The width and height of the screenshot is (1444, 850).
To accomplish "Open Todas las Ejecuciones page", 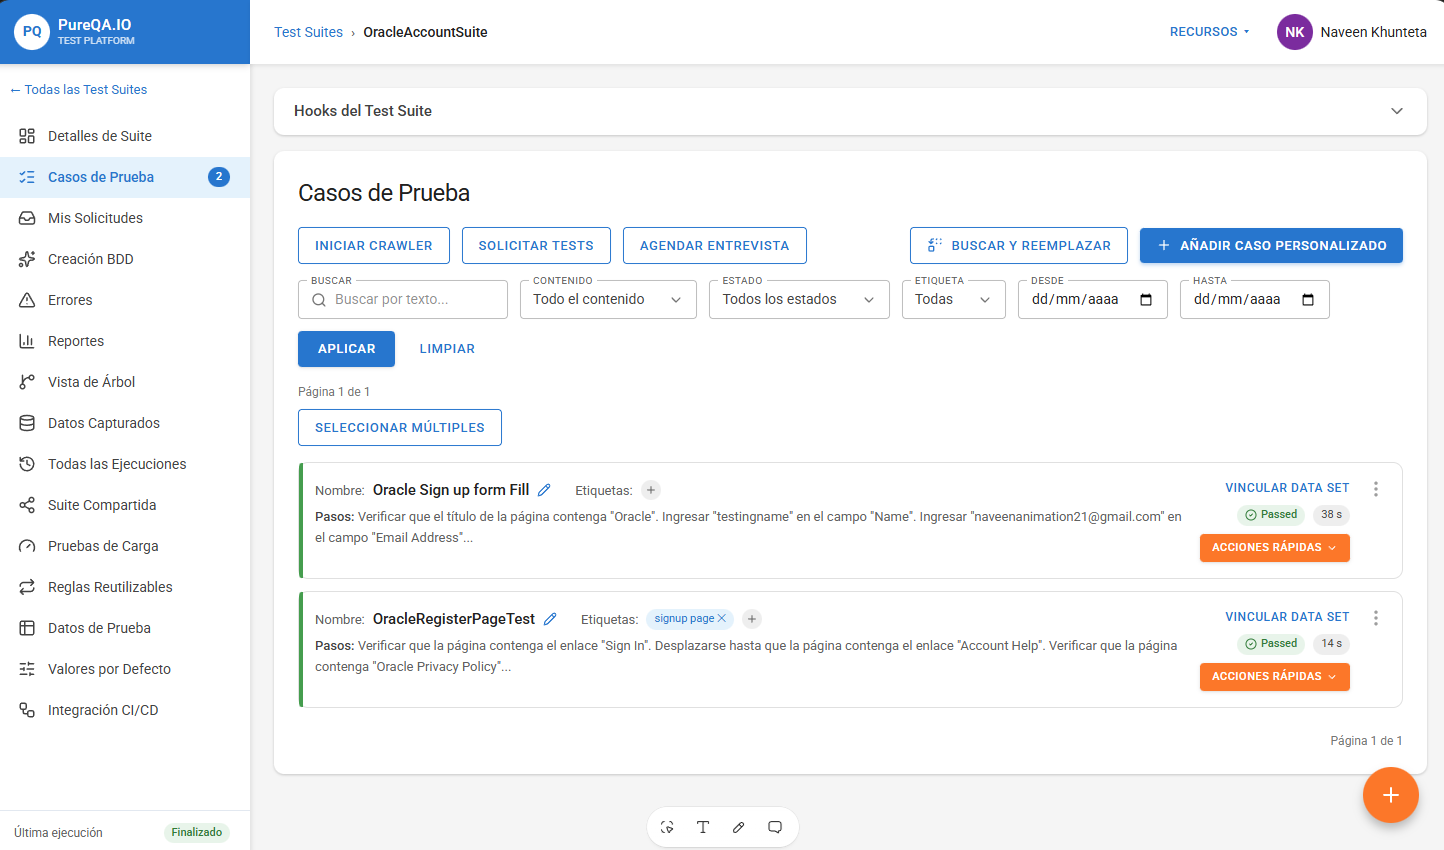I will [x=125, y=464].
